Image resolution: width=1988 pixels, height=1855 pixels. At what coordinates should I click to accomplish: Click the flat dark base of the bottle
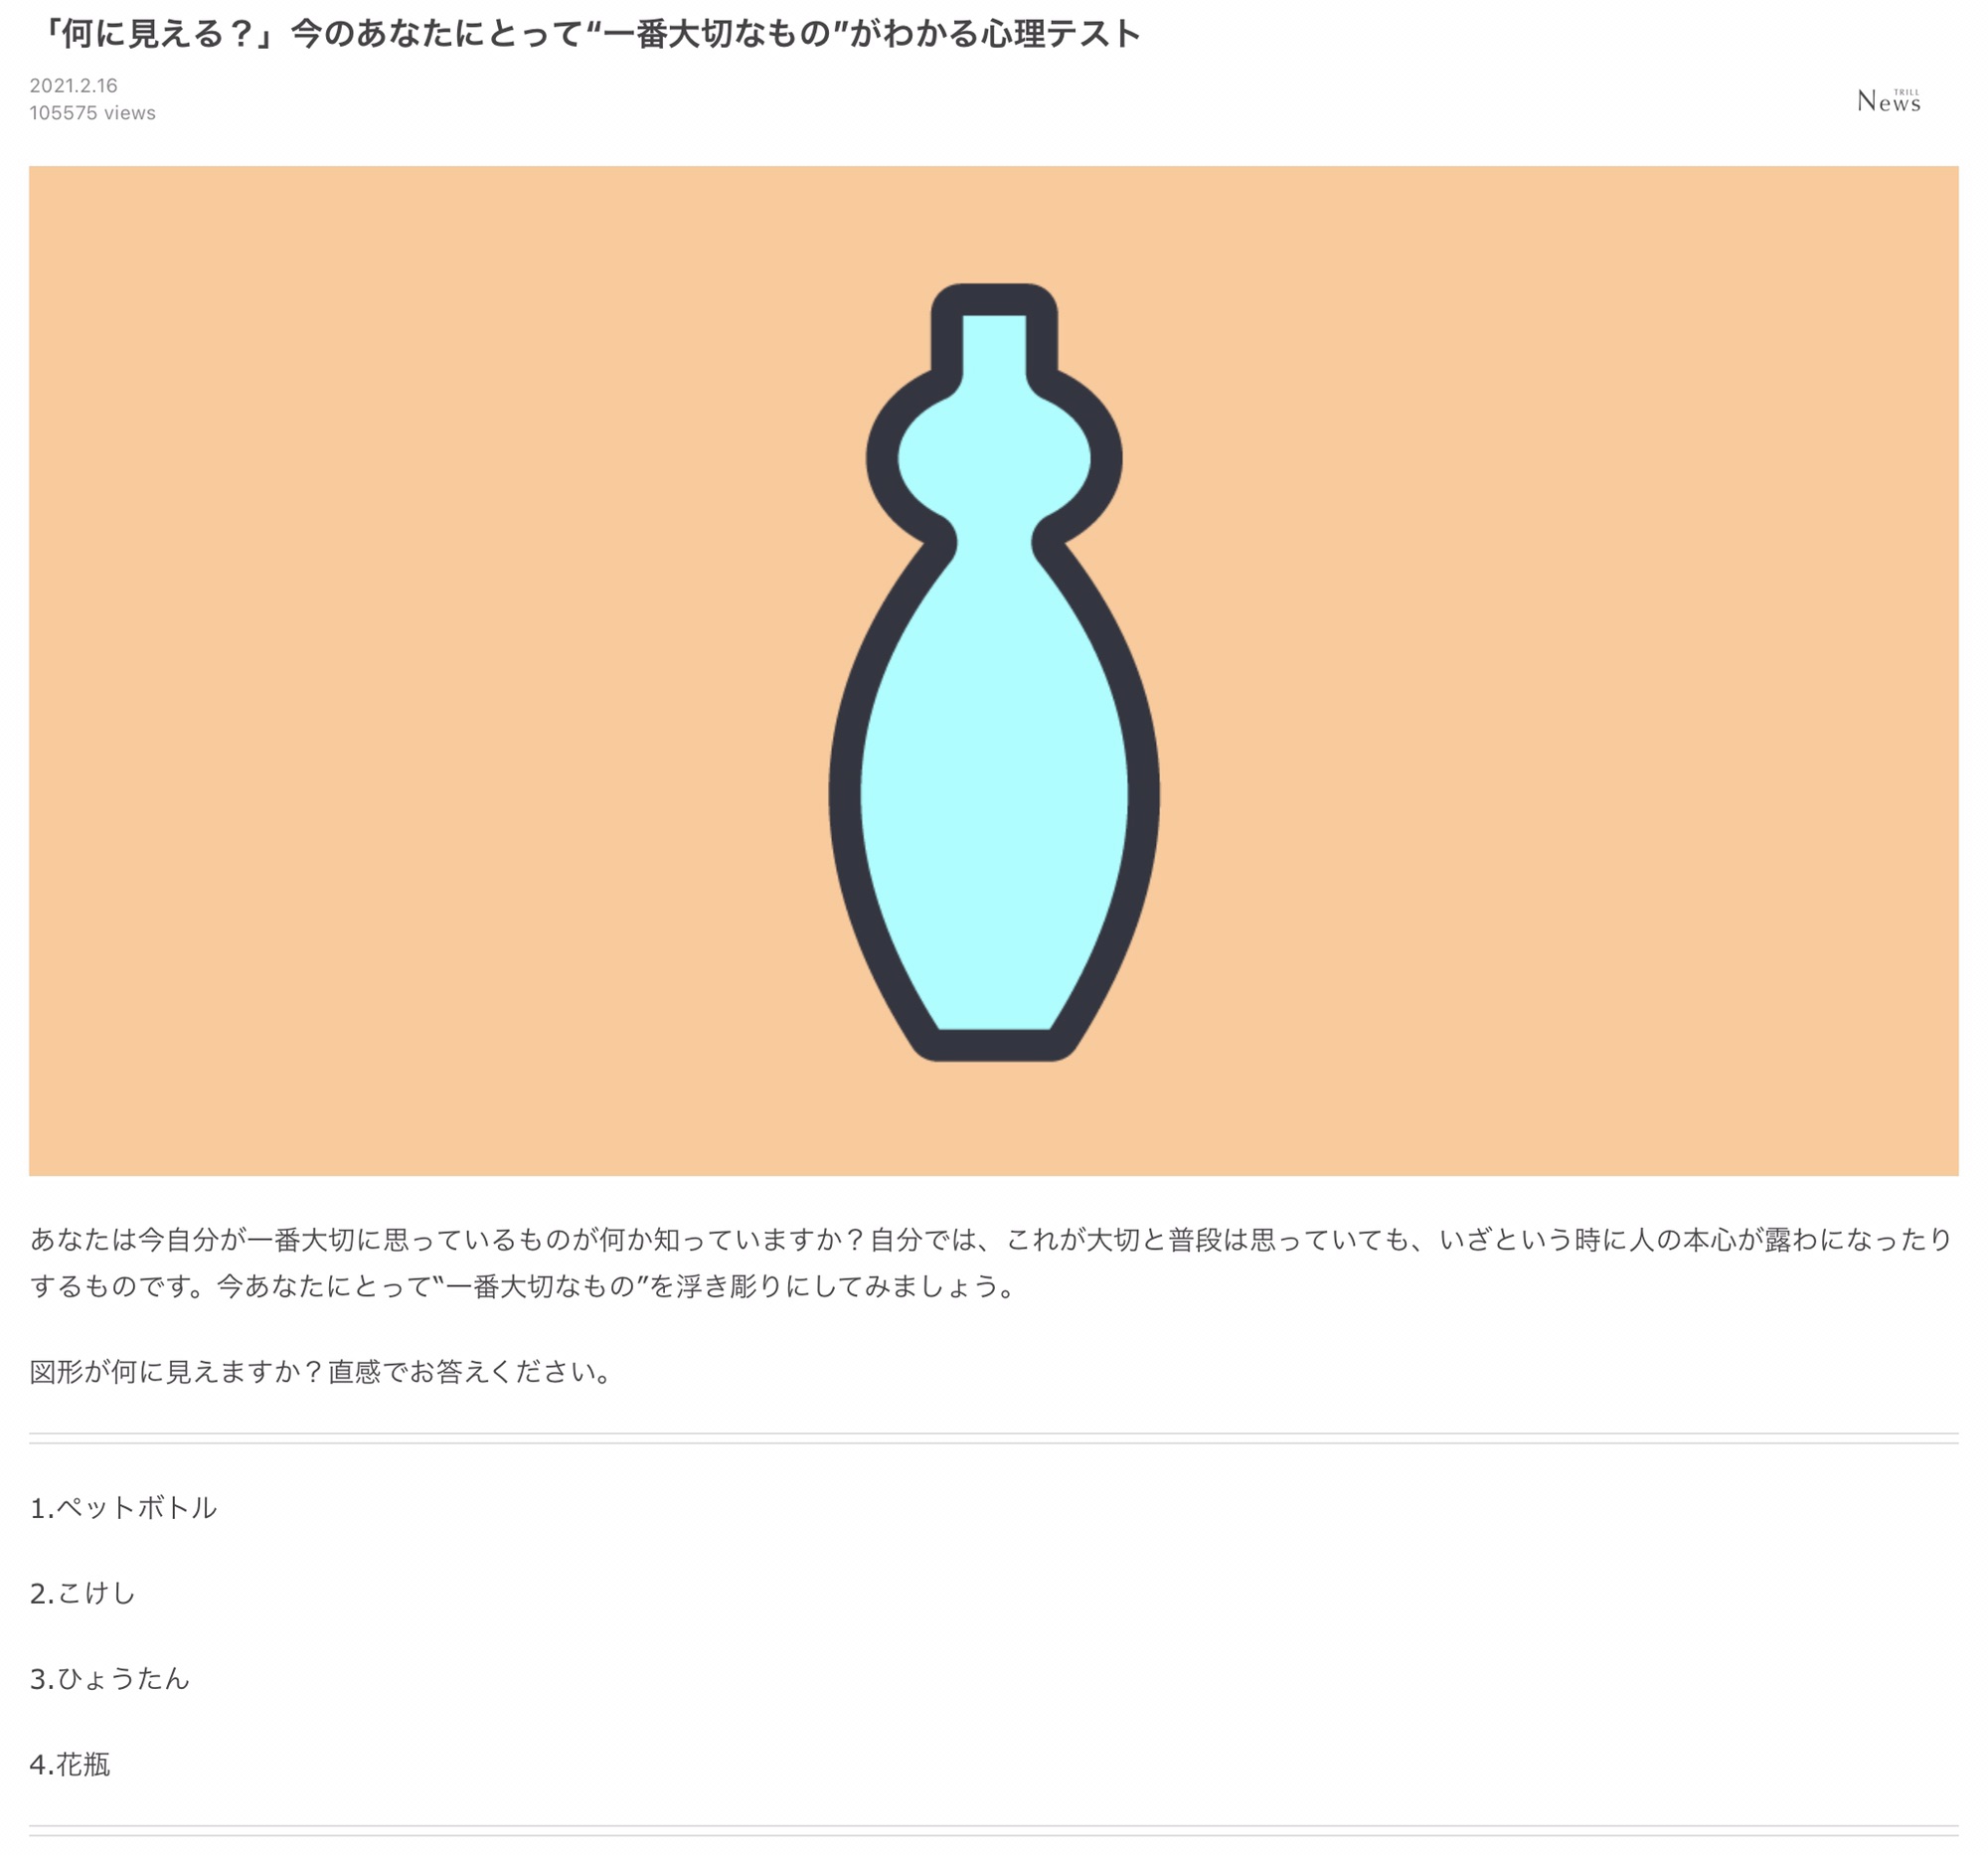click(x=994, y=1045)
